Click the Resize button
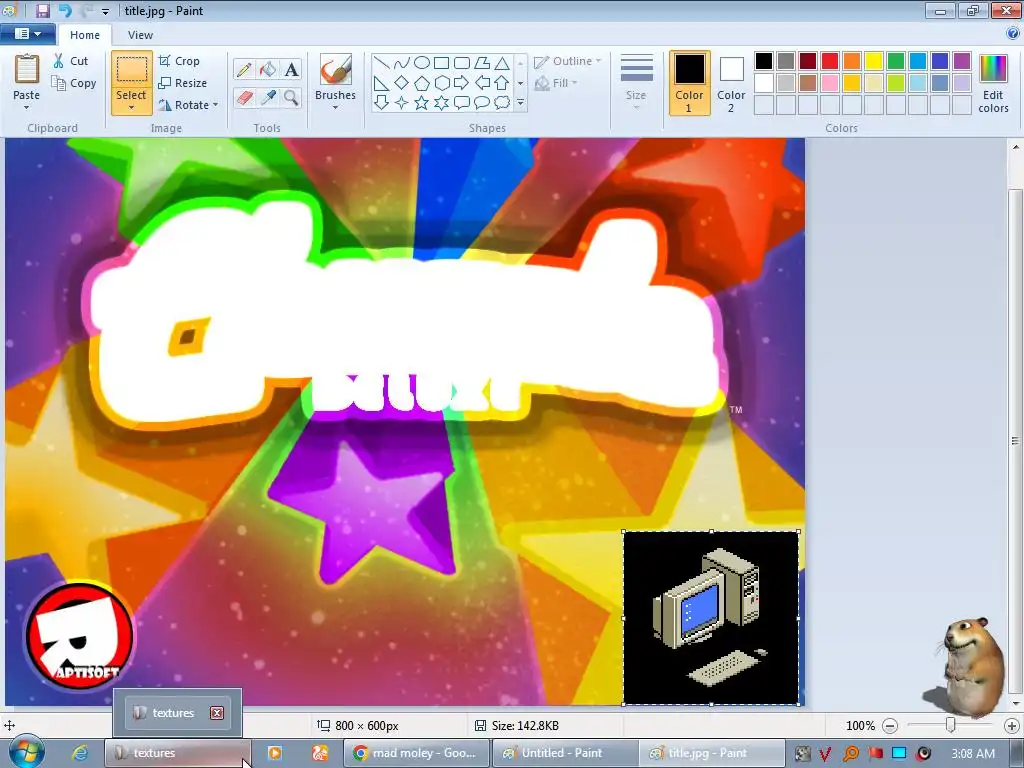 (183, 83)
